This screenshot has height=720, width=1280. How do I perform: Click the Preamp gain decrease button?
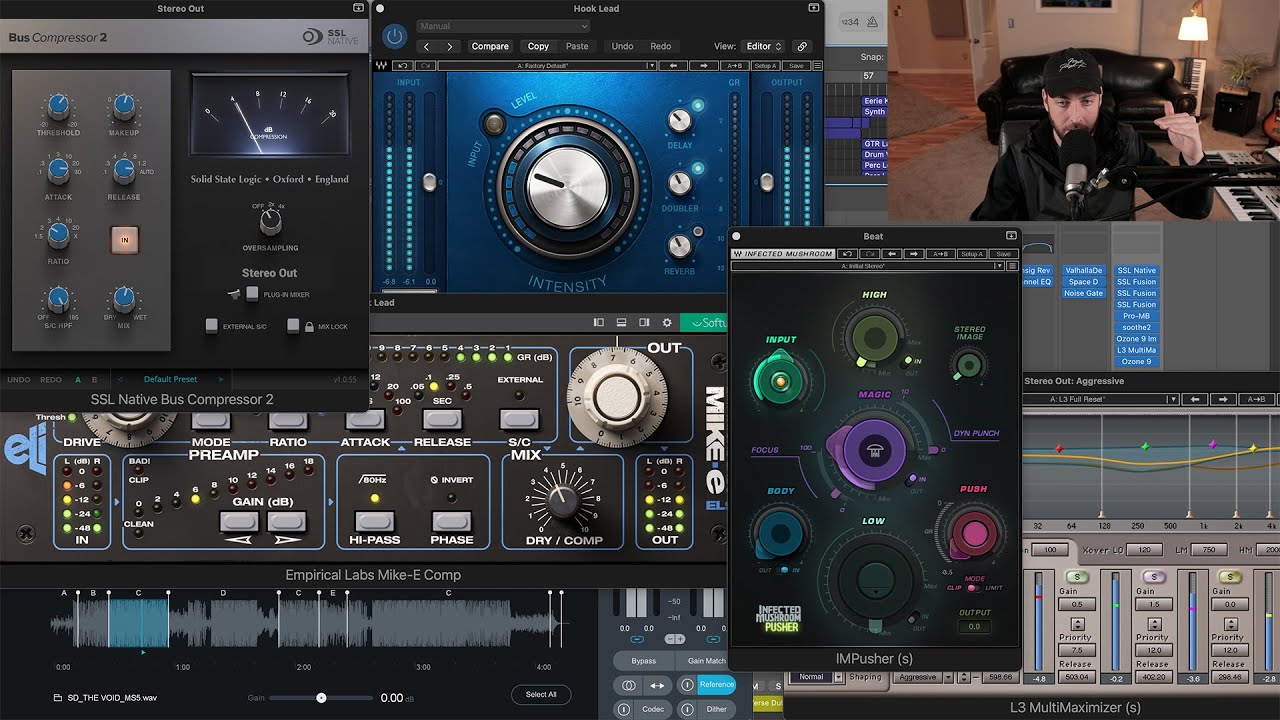point(239,521)
